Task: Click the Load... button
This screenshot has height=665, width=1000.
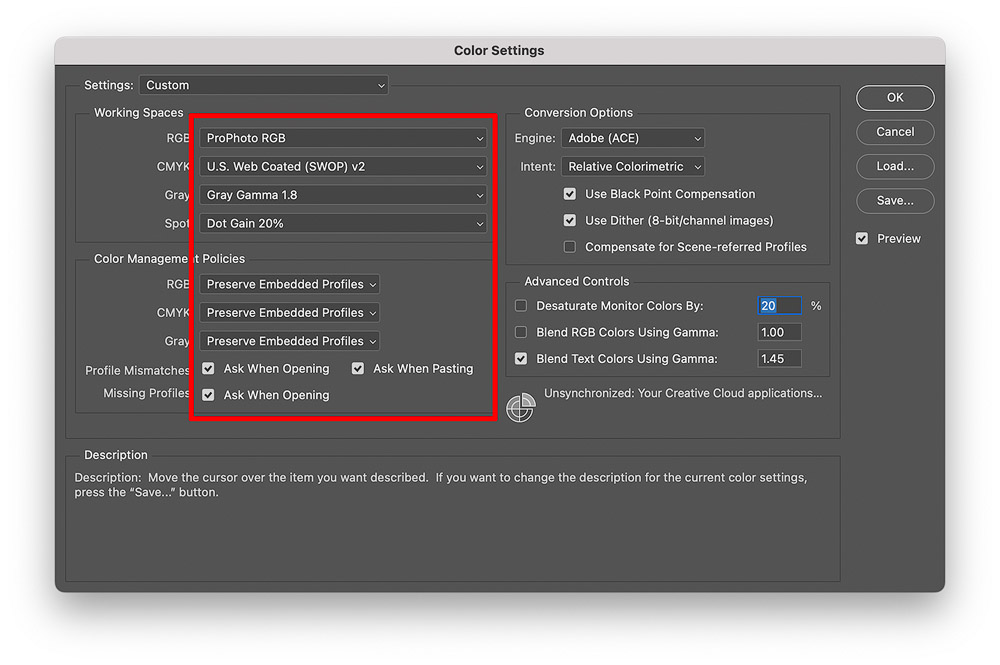Action: tap(895, 166)
